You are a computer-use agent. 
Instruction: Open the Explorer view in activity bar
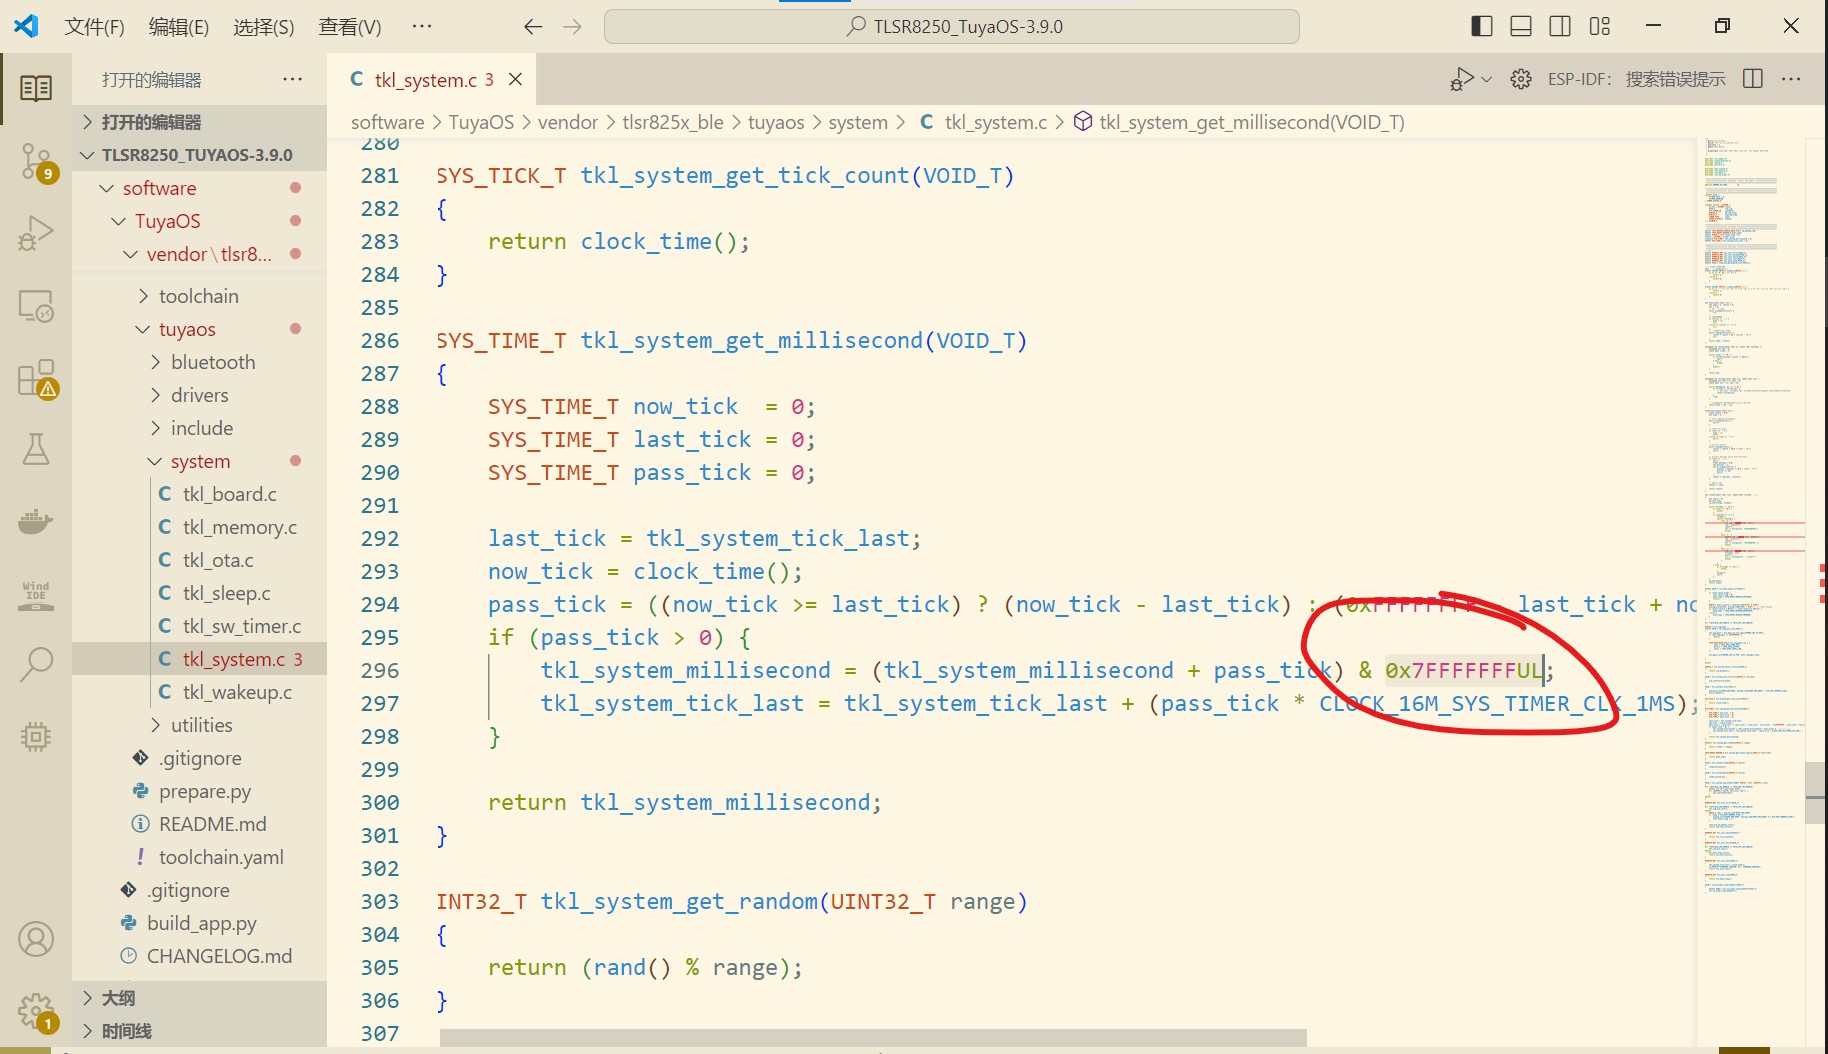(x=36, y=88)
